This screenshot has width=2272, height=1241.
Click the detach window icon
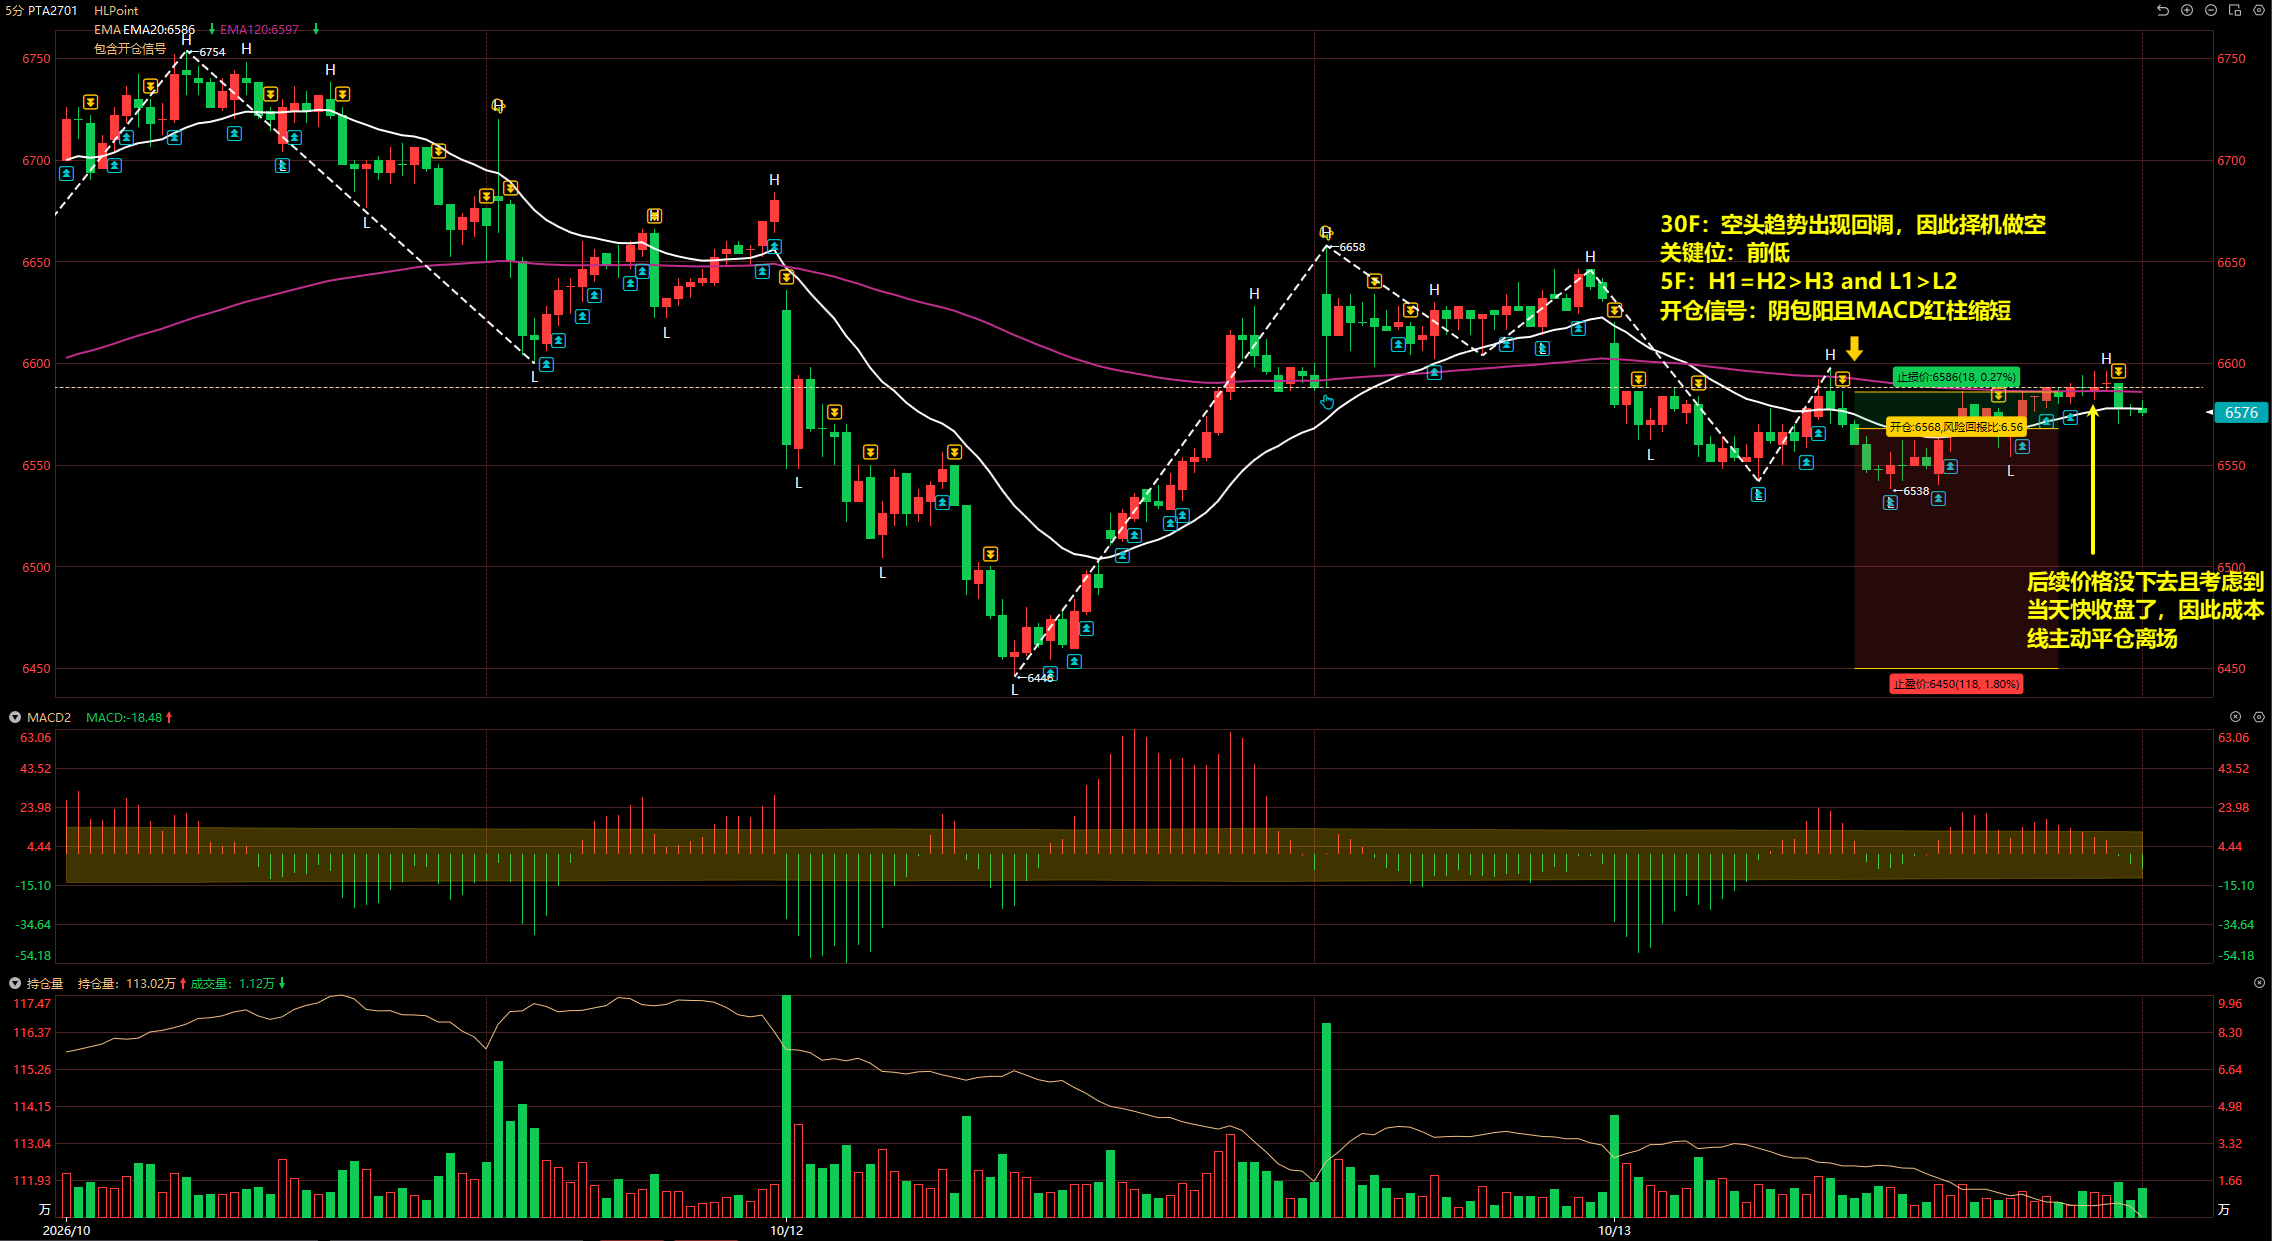coord(2235,10)
